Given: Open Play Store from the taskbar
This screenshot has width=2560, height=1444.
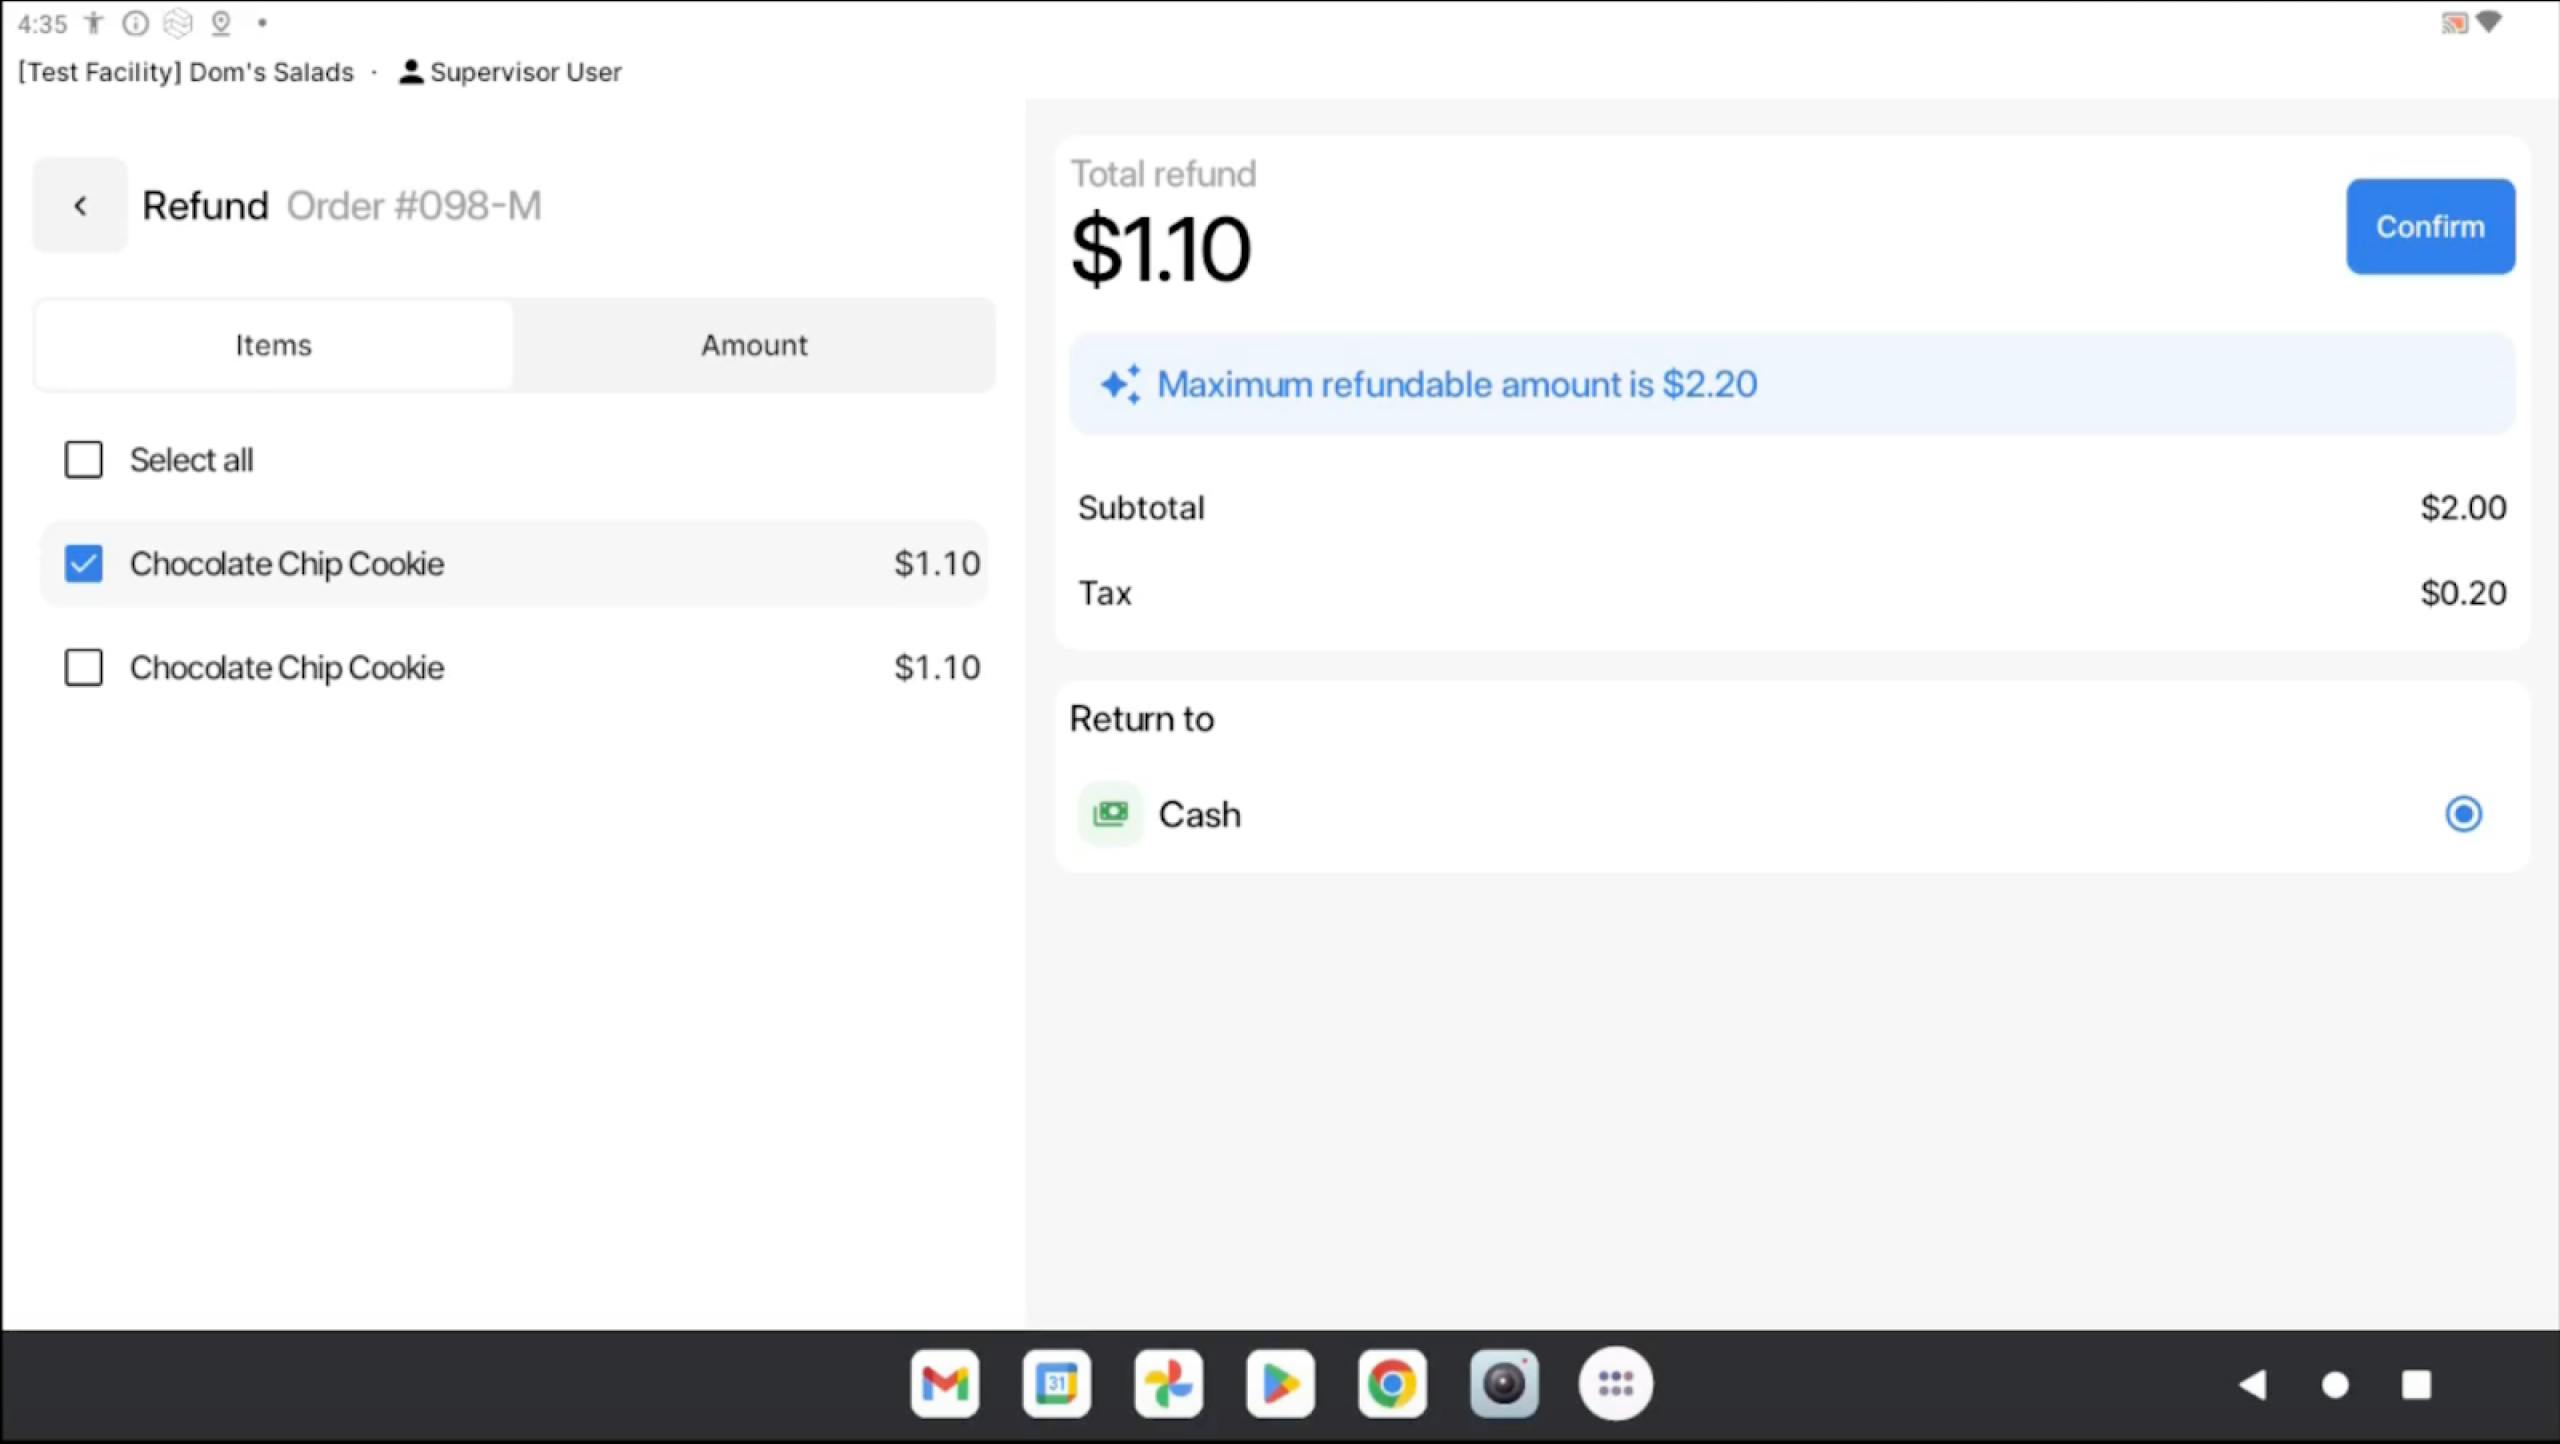Looking at the screenshot, I should (1280, 1384).
